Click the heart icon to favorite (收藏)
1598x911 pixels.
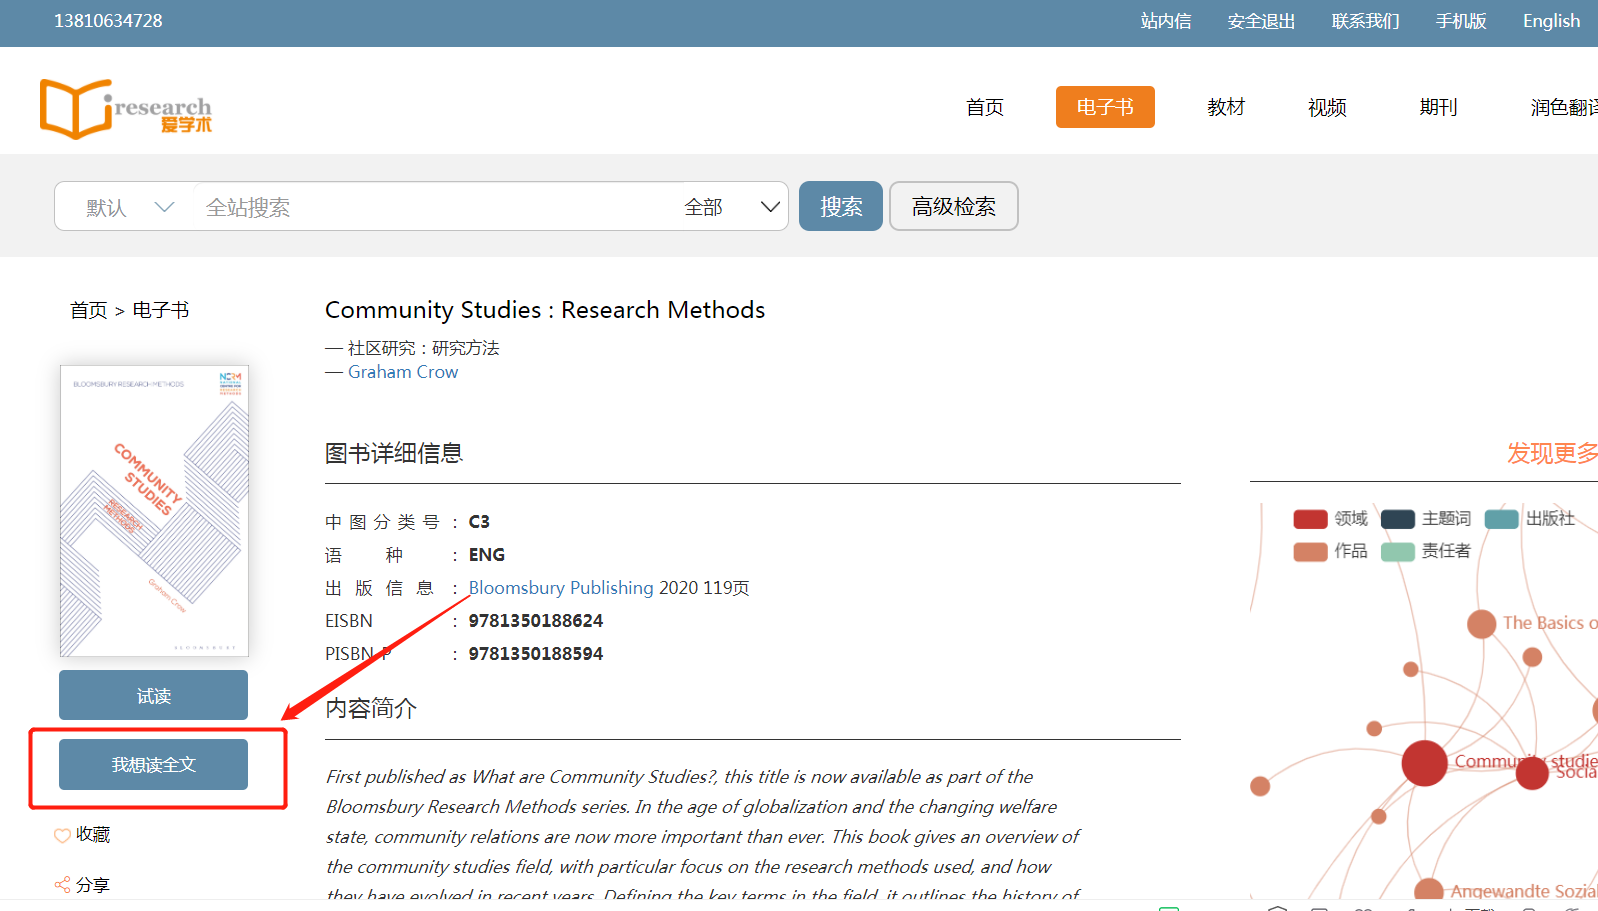coord(62,835)
